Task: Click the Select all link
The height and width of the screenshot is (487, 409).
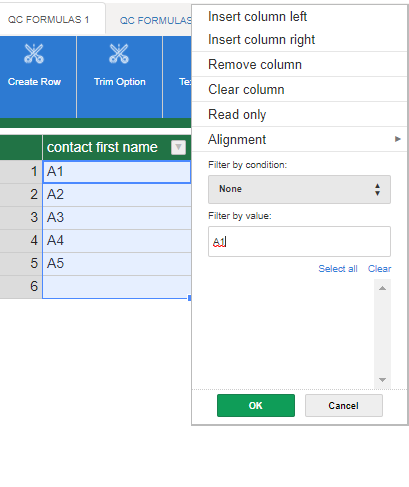Action: [338, 269]
